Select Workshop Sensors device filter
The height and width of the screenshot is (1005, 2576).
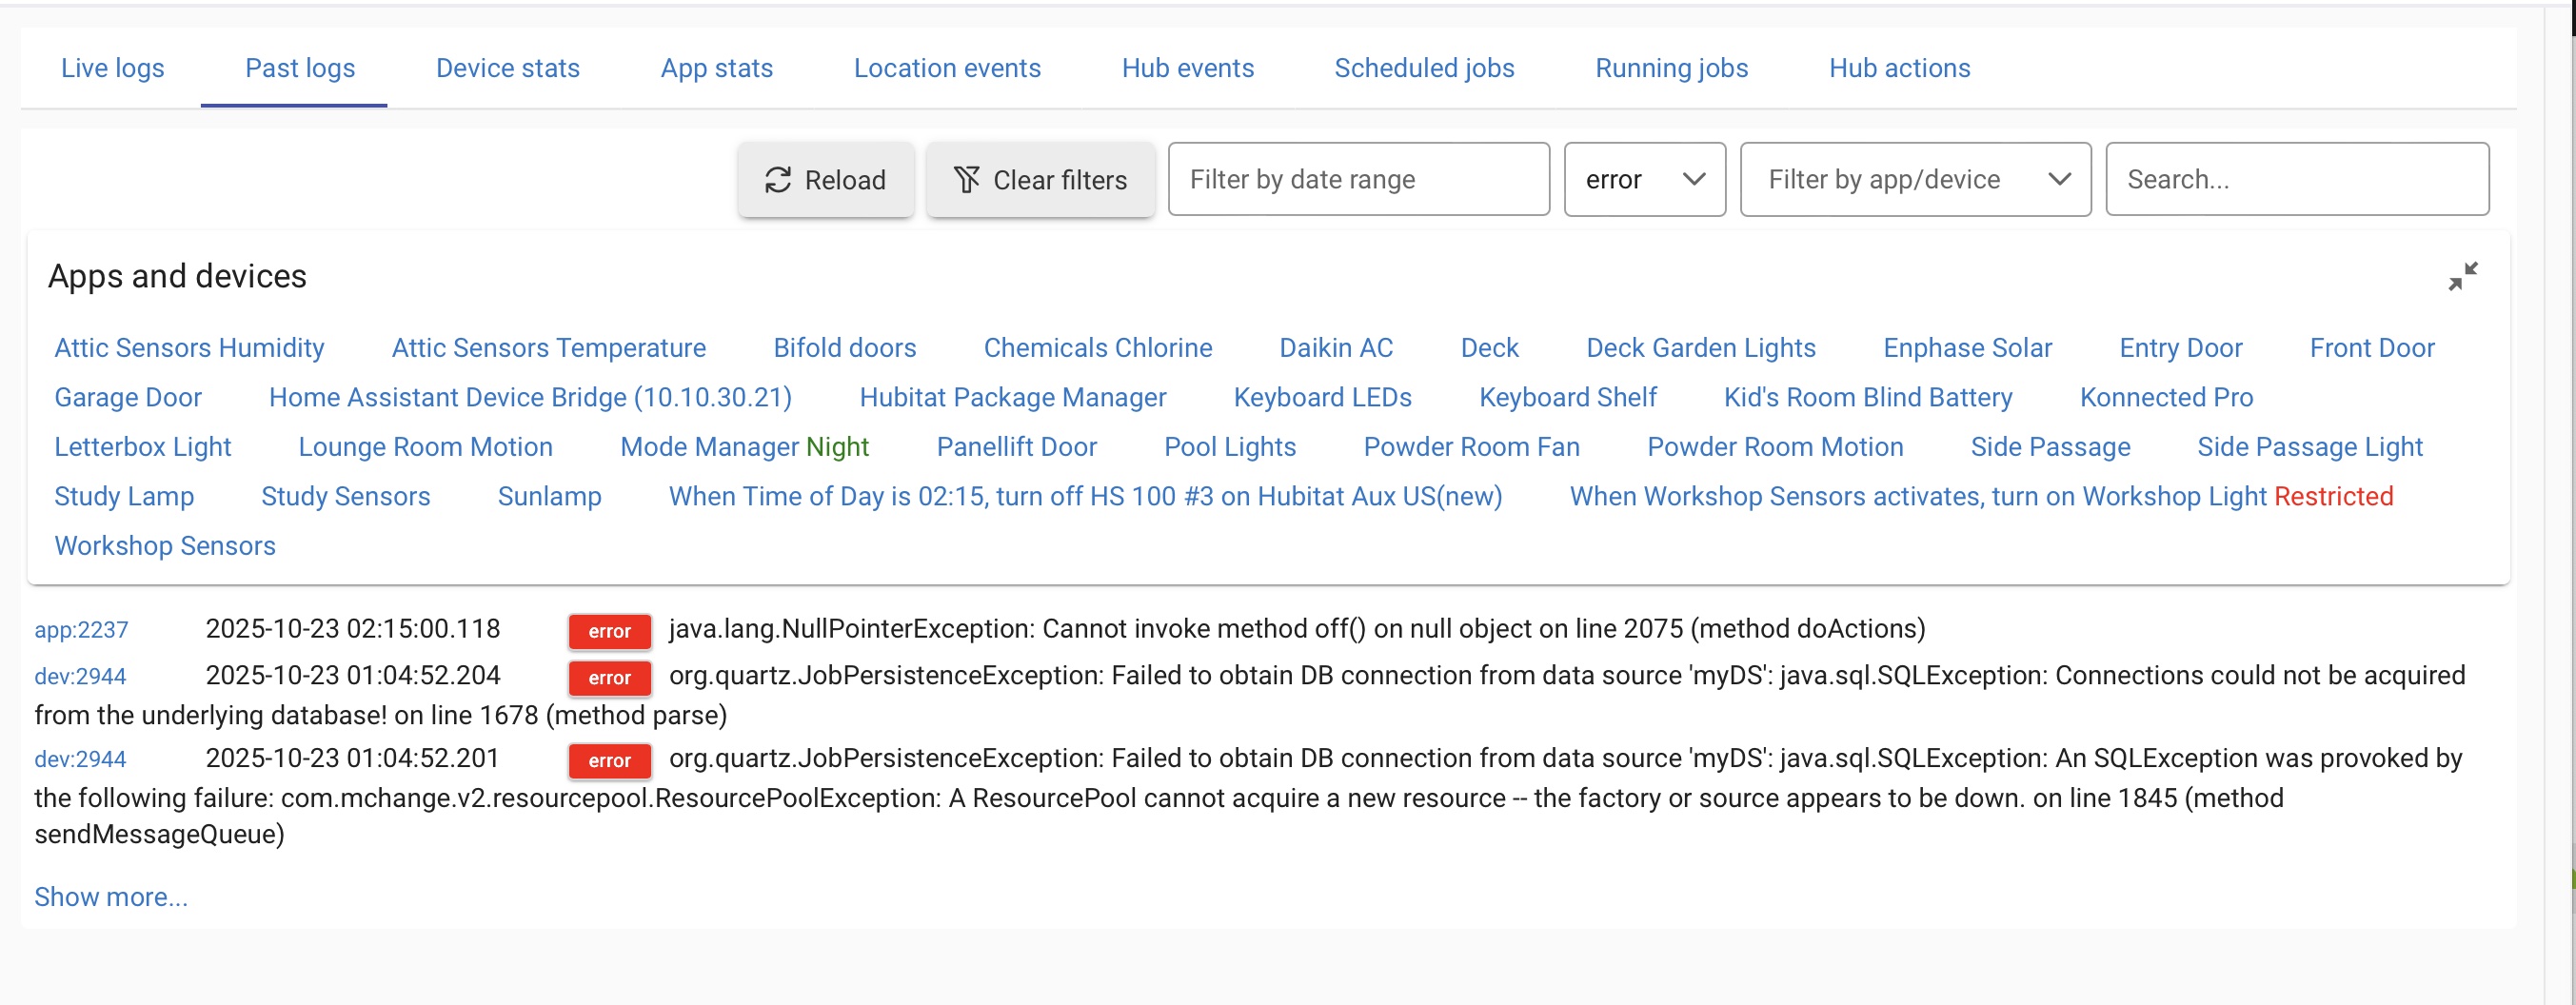point(165,546)
